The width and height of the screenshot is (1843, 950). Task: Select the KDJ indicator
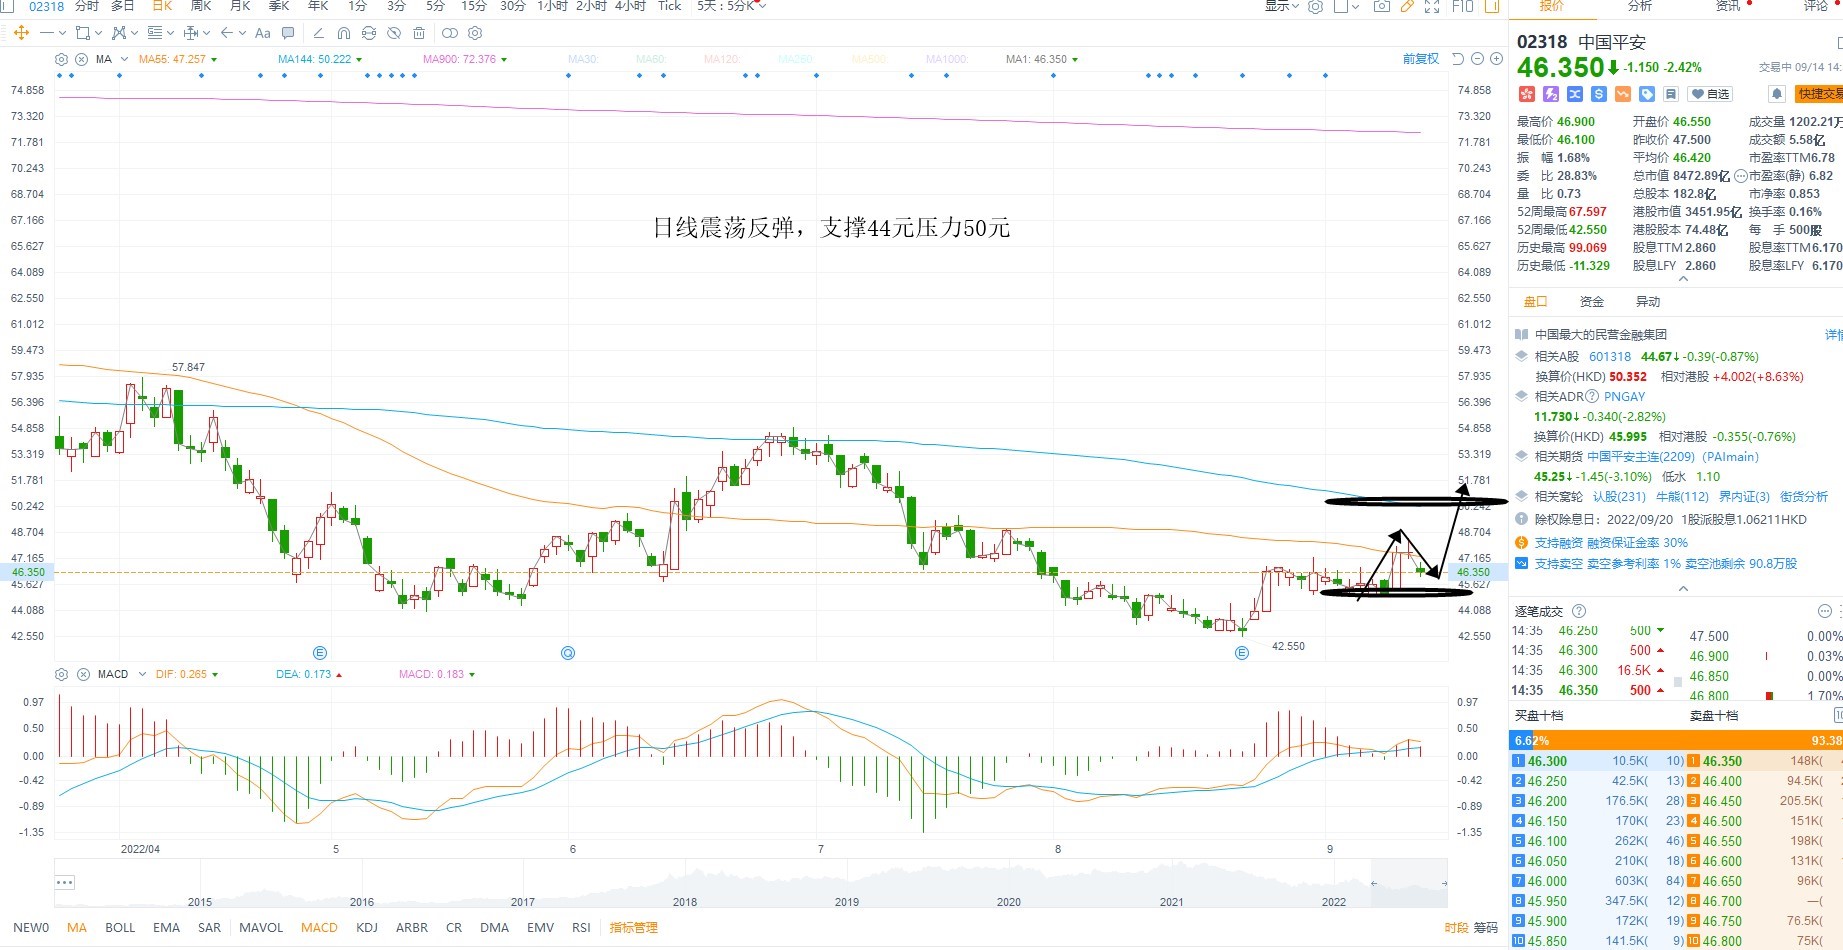coord(367,928)
